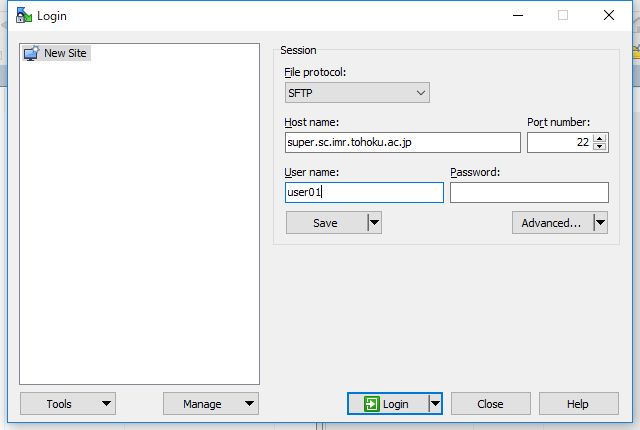640x430 pixels.
Task: Open the Manage menu button
Action: click(211, 403)
